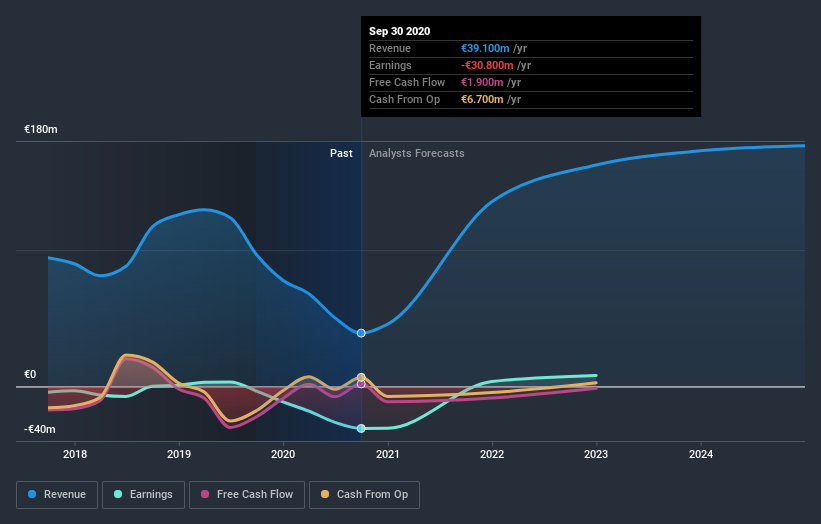Click the 'Analysts Forecasts' section label
Screen dimensions: 821x524
coord(417,153)
